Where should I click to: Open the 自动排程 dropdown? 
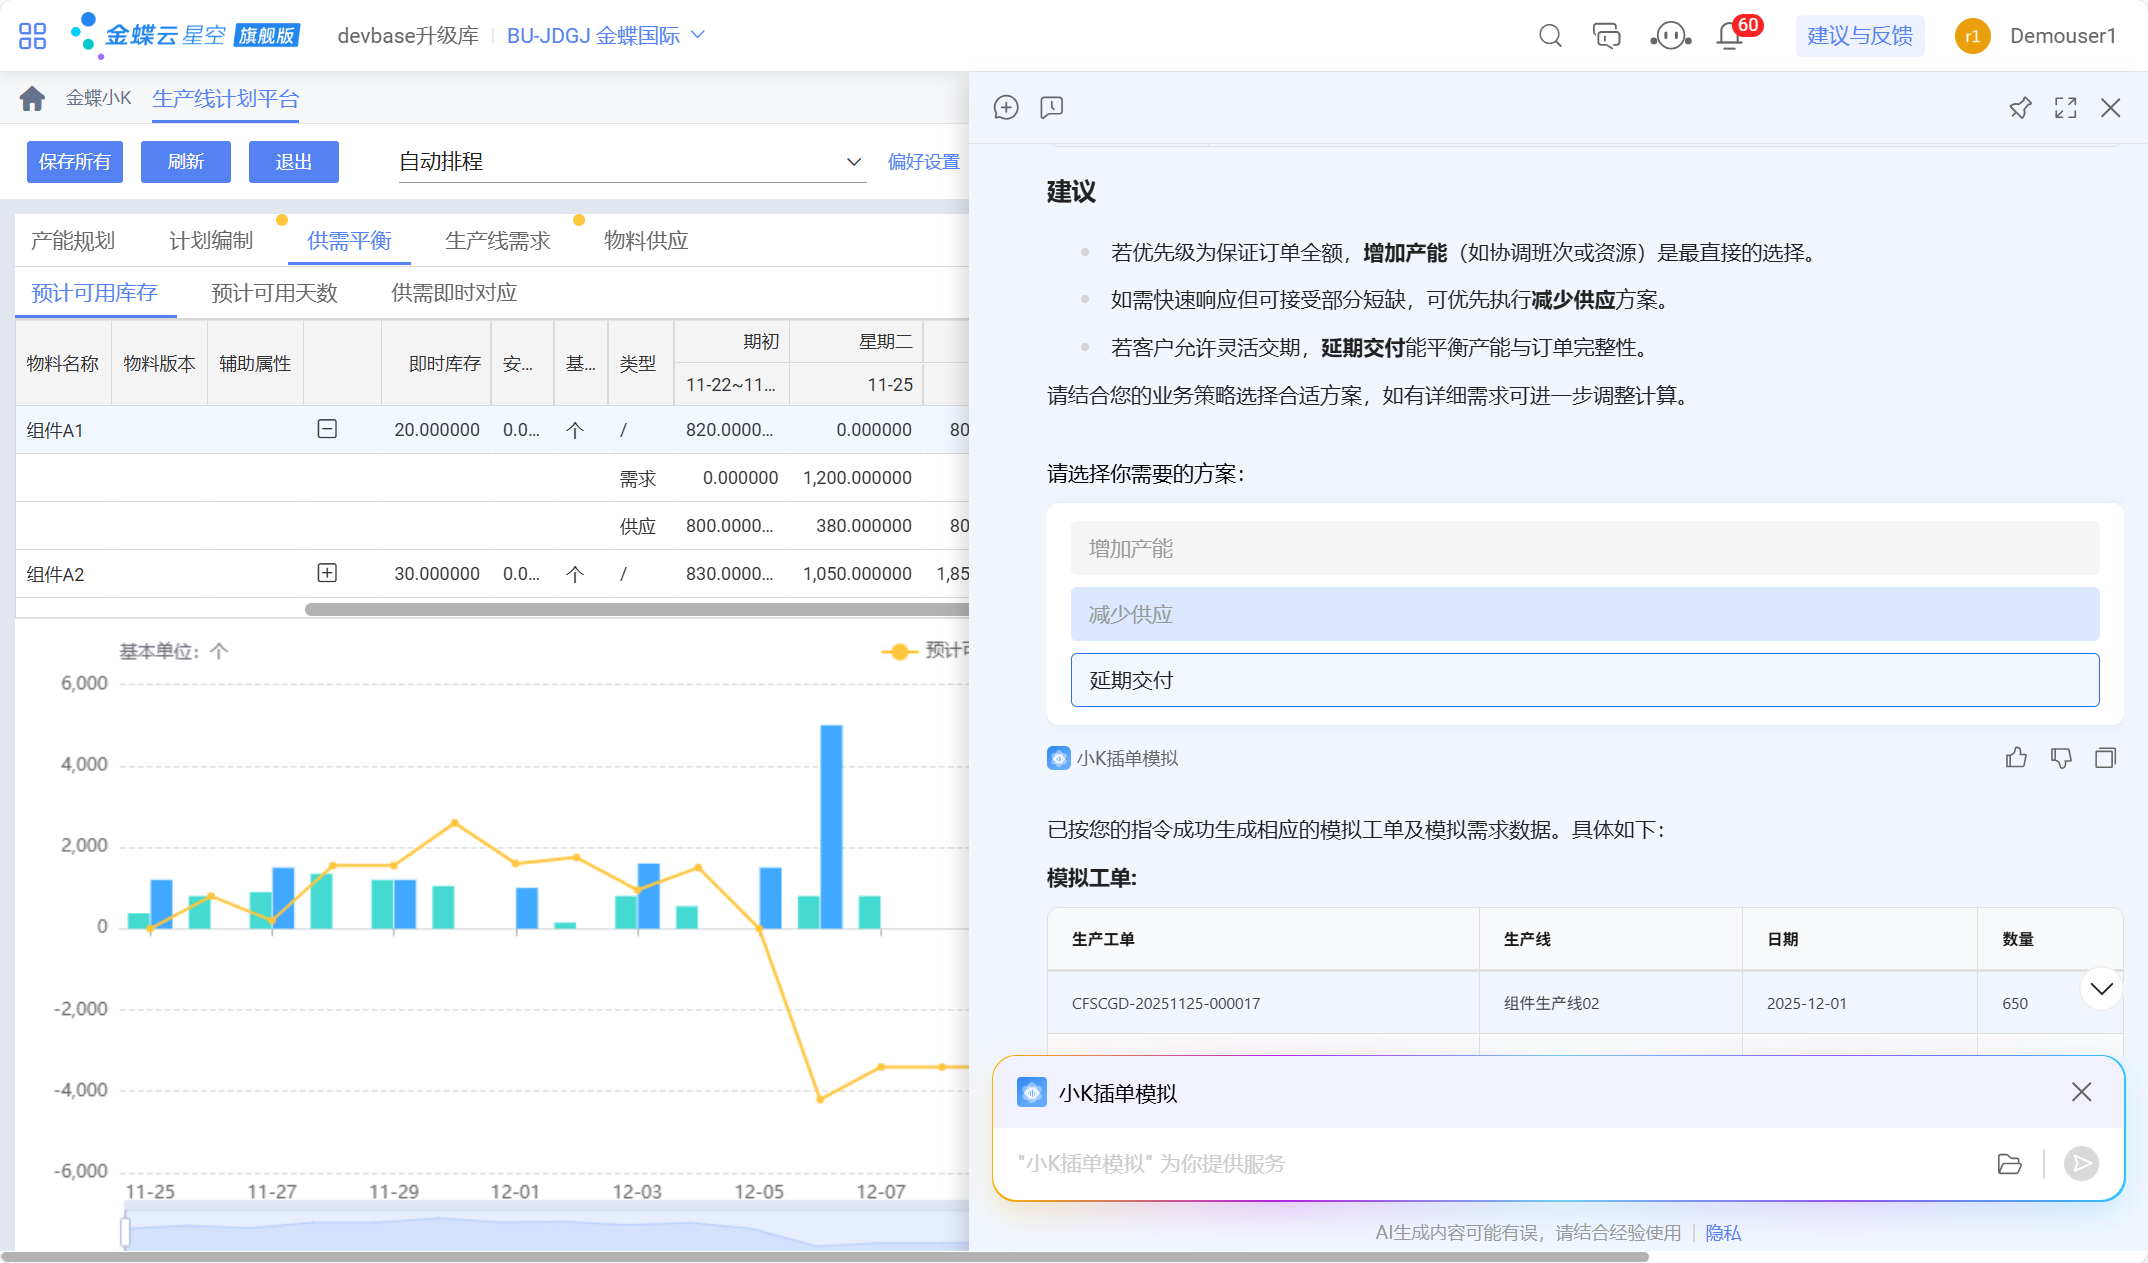click(x=630, y=162)
